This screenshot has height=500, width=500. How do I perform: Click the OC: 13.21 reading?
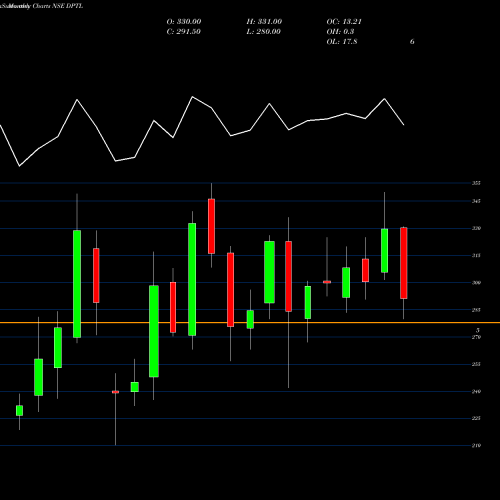[344, 22]
